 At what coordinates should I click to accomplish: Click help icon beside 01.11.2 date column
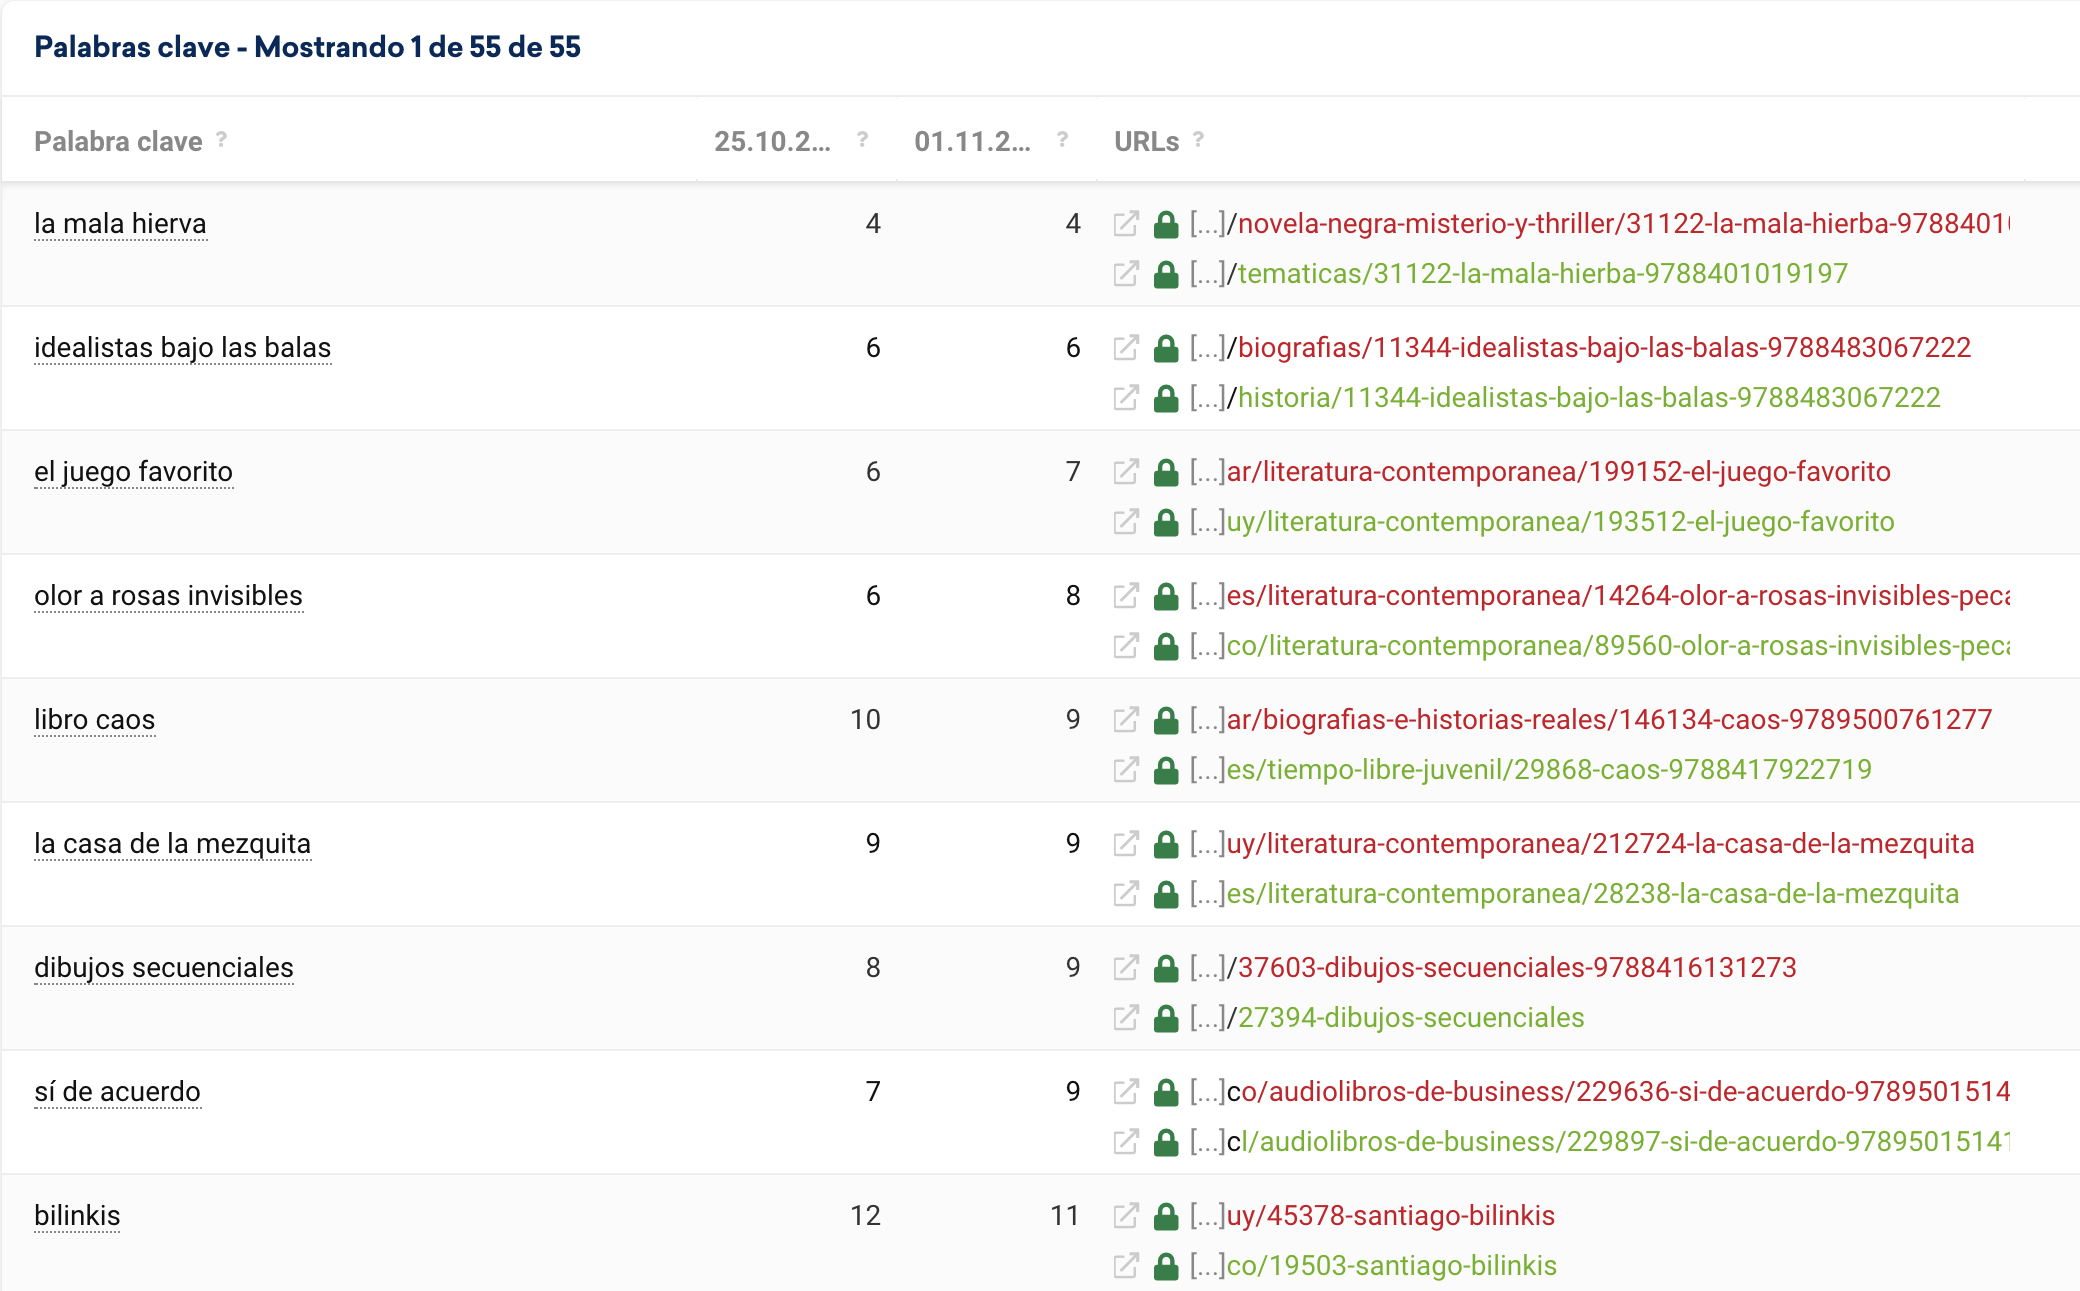click(1062, 140)
